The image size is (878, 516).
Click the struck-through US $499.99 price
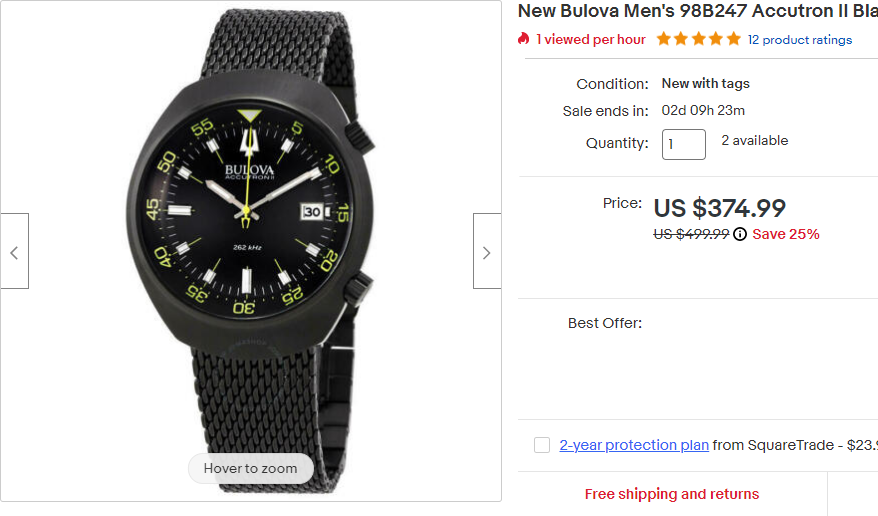point(691,234)
